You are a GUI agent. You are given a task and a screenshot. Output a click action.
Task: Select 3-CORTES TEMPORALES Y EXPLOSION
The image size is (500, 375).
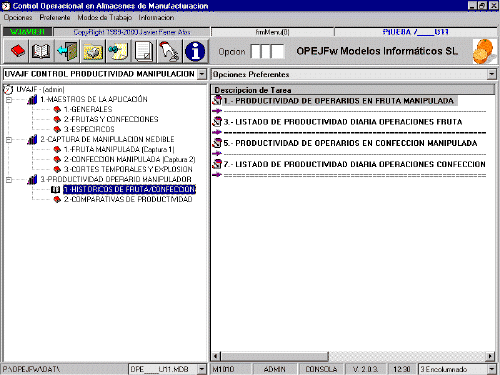coord(128,169)
